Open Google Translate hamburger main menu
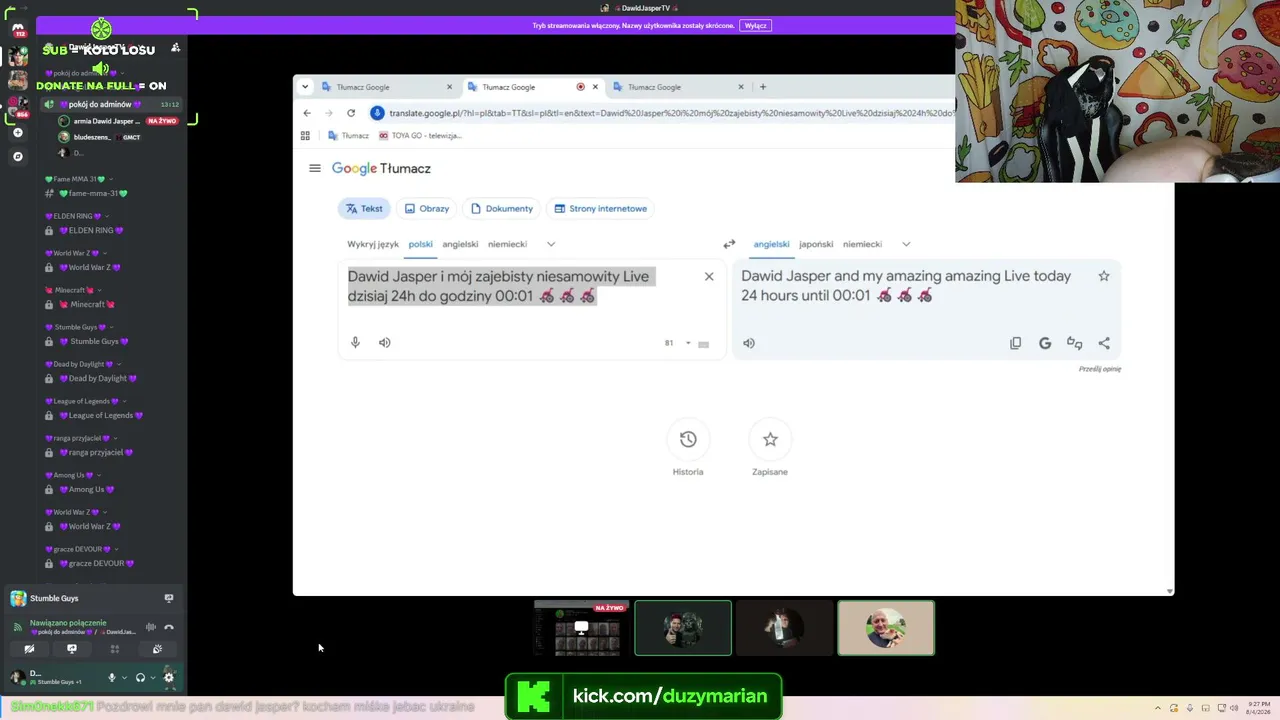Screen dimensions: 1280x720 [x=315, y=168]
